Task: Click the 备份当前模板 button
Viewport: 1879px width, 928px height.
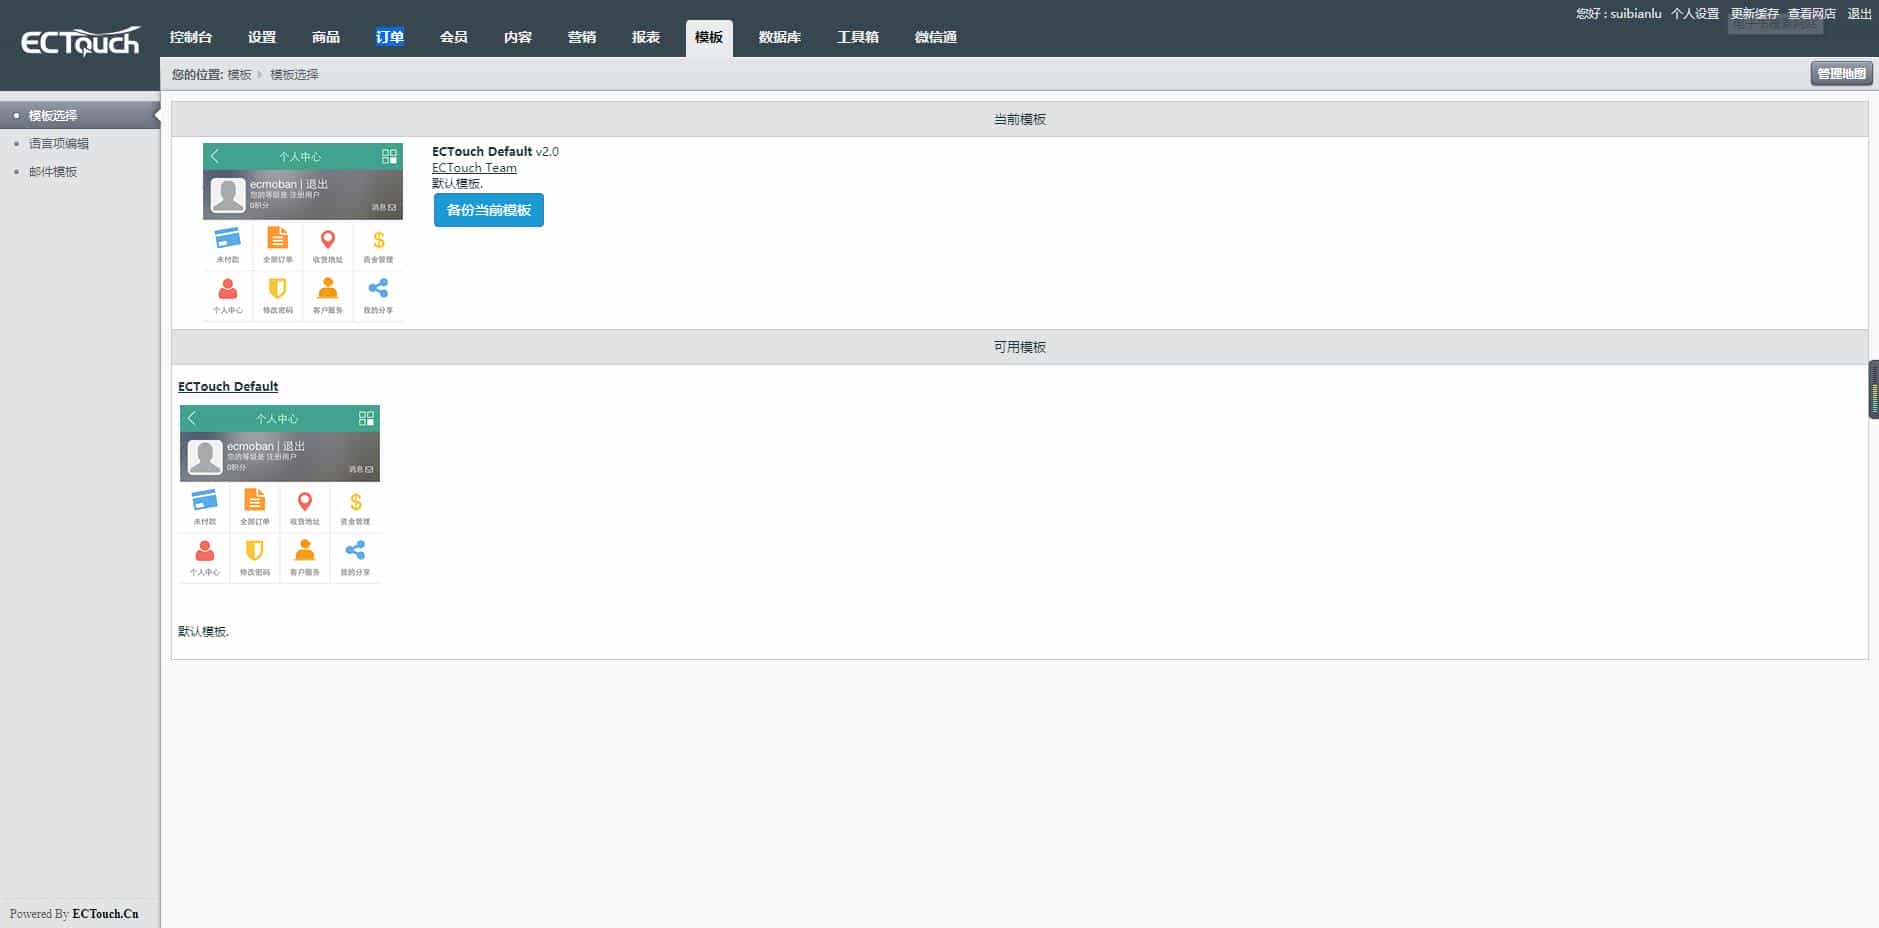Action: [489, 210]
